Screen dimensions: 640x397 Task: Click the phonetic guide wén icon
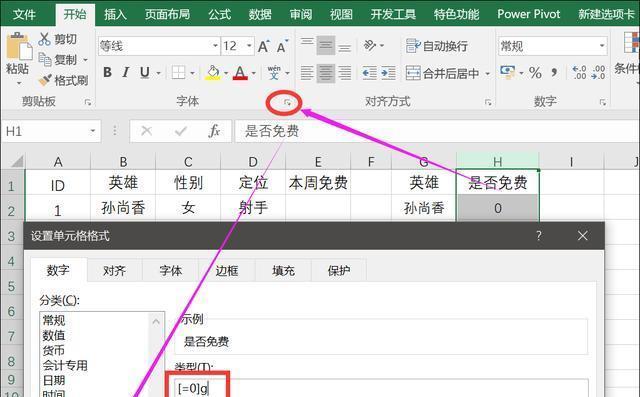[x=274, y=73]
